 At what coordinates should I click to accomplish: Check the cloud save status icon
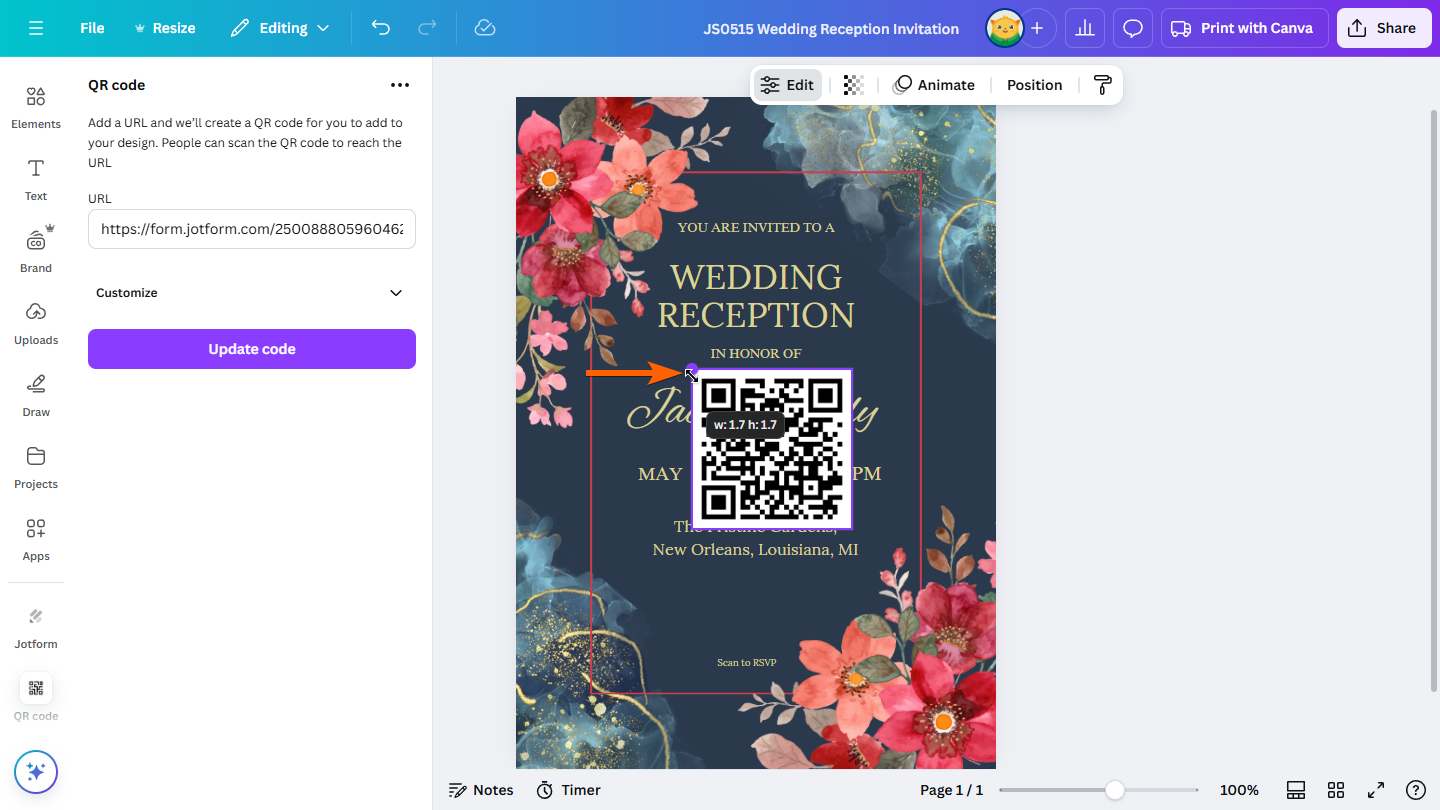pos(485,28)
